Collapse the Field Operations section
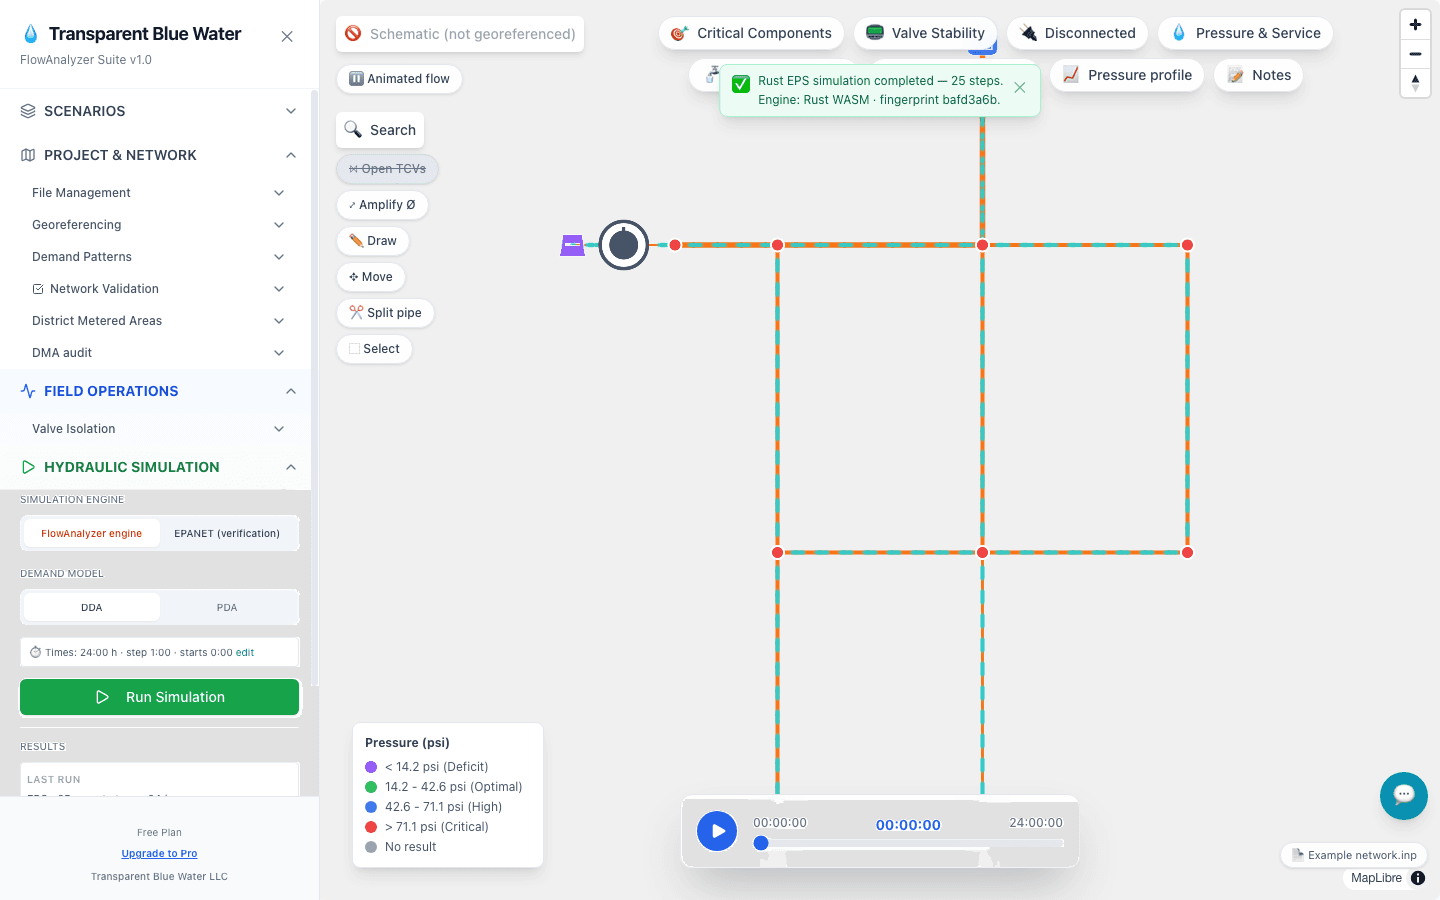1440x900 pixels. click(160, 391)
